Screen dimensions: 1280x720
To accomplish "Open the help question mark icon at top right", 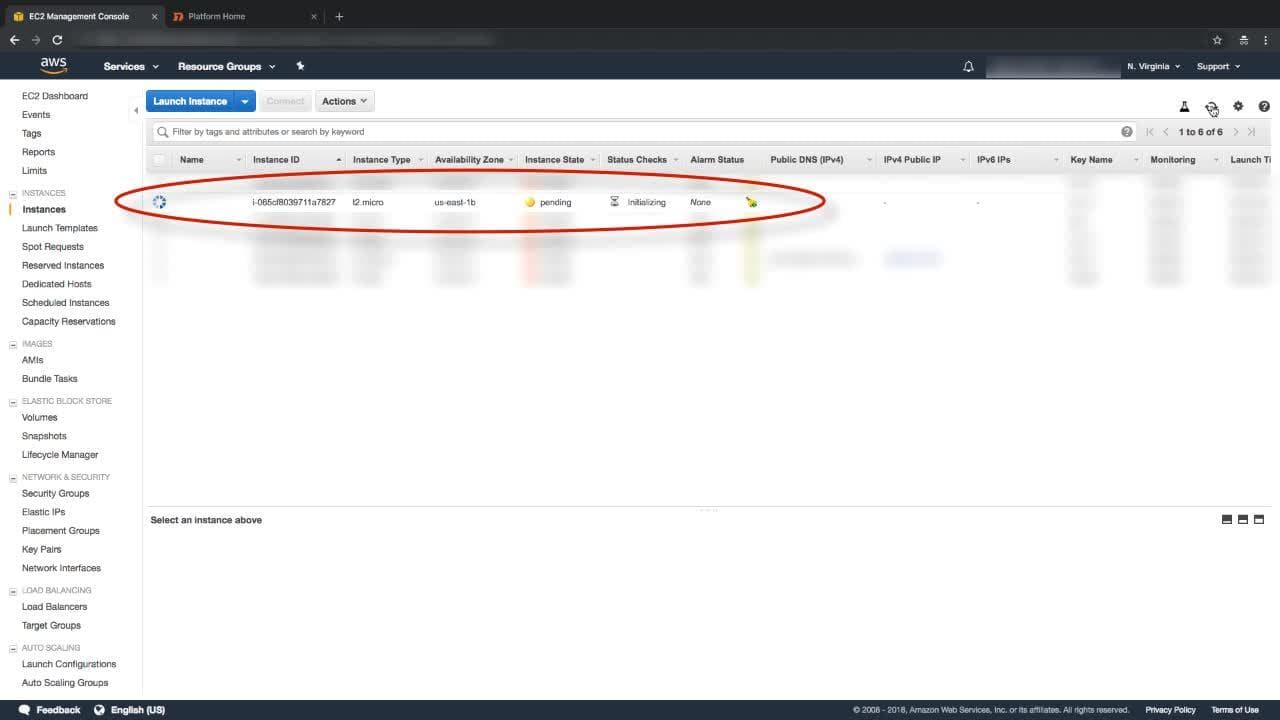I will tap(1264, 106).
